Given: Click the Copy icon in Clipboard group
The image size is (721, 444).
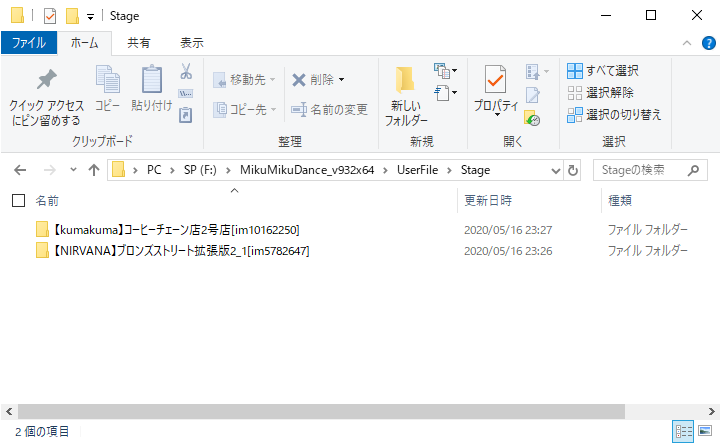Looking at the screenshot, I should coord(108,79).
